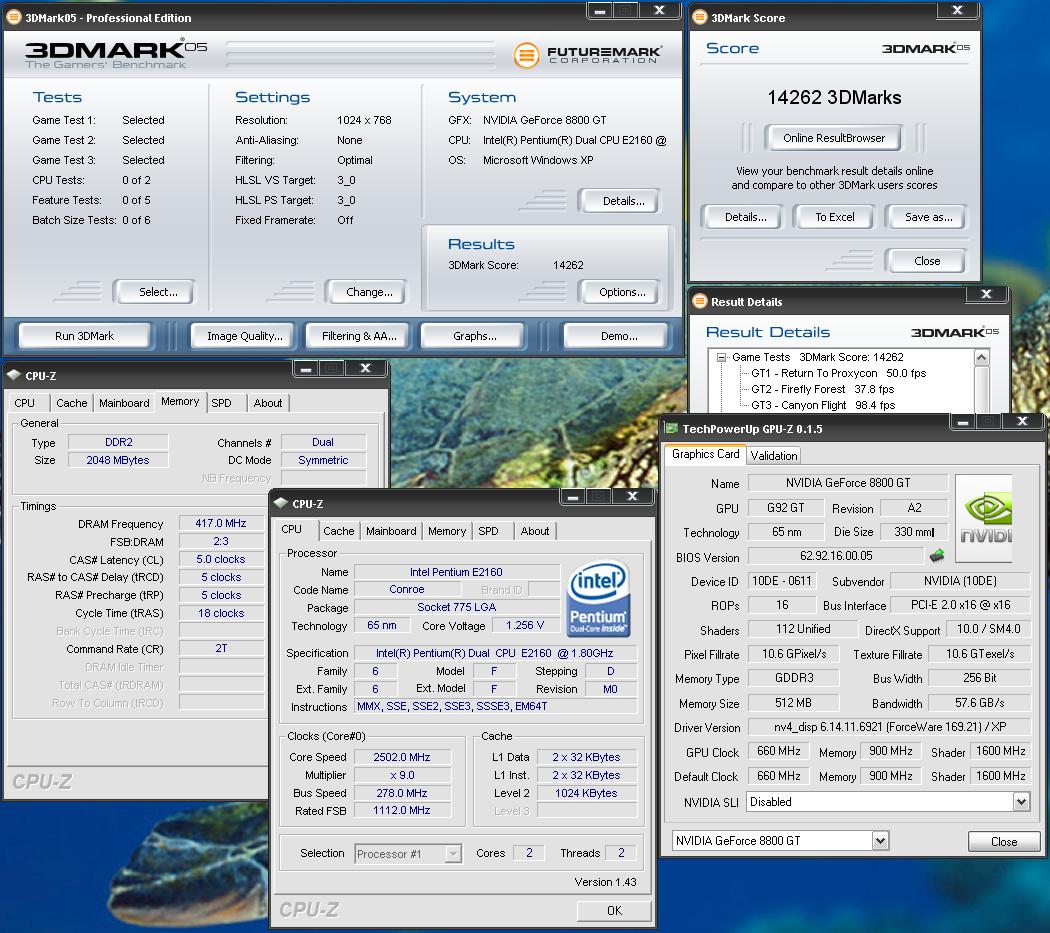
Task: Click the Core Speed 2502.0 MHz value
Action: point(402,757)
